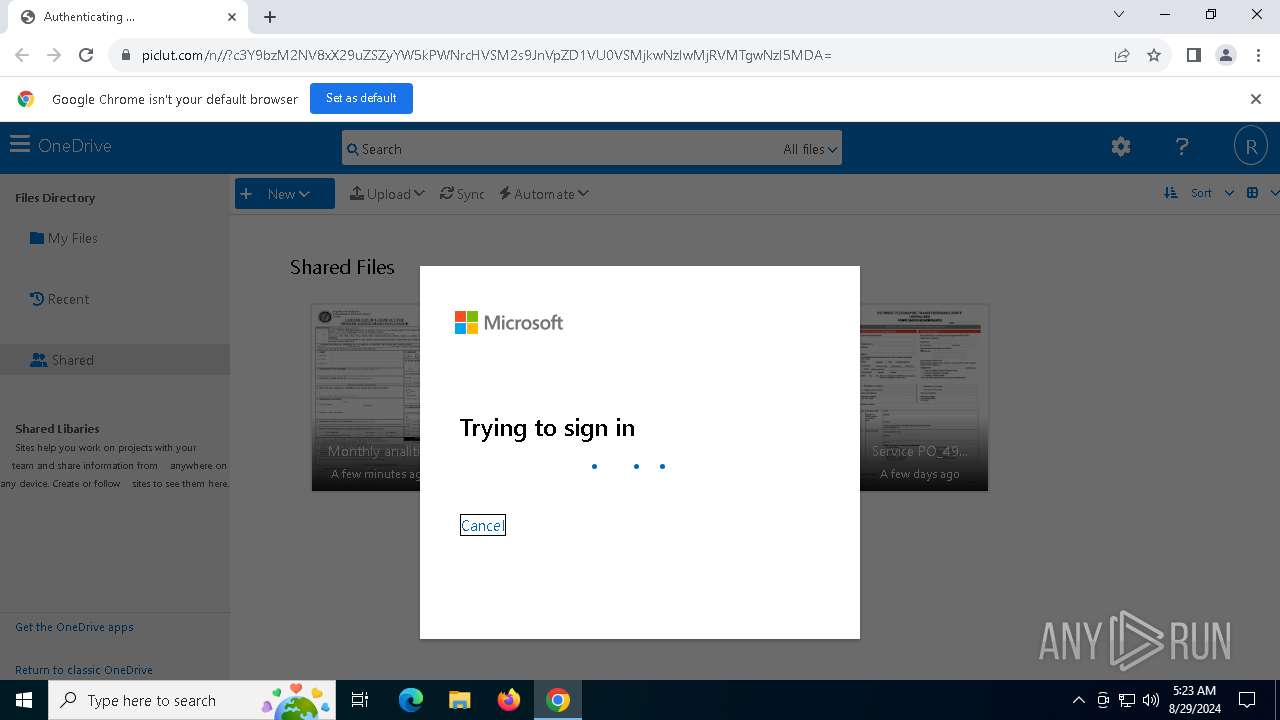Open Task View on the taskbar
The image size is (1280, 720).
coord(360,700)
